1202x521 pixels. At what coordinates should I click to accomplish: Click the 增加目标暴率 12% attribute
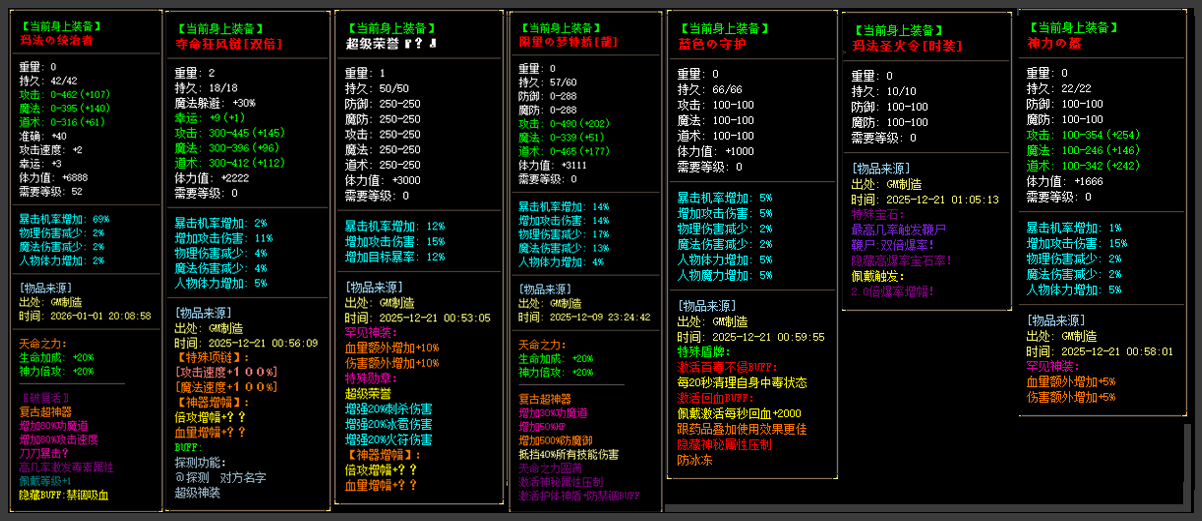(x=394, y=256)
